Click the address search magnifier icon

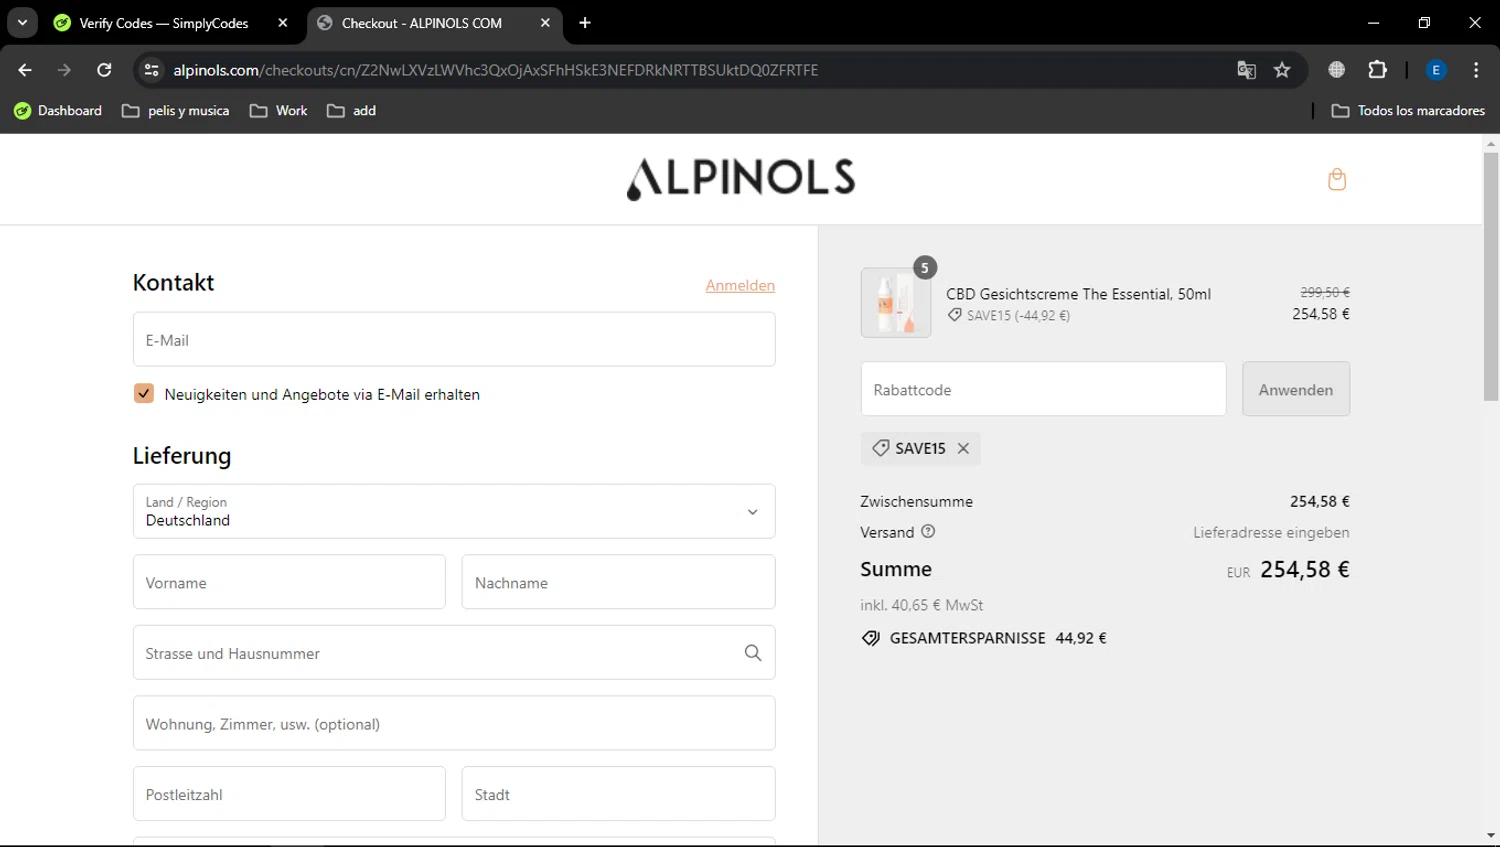pyautogui.click(x=753, y=653)
